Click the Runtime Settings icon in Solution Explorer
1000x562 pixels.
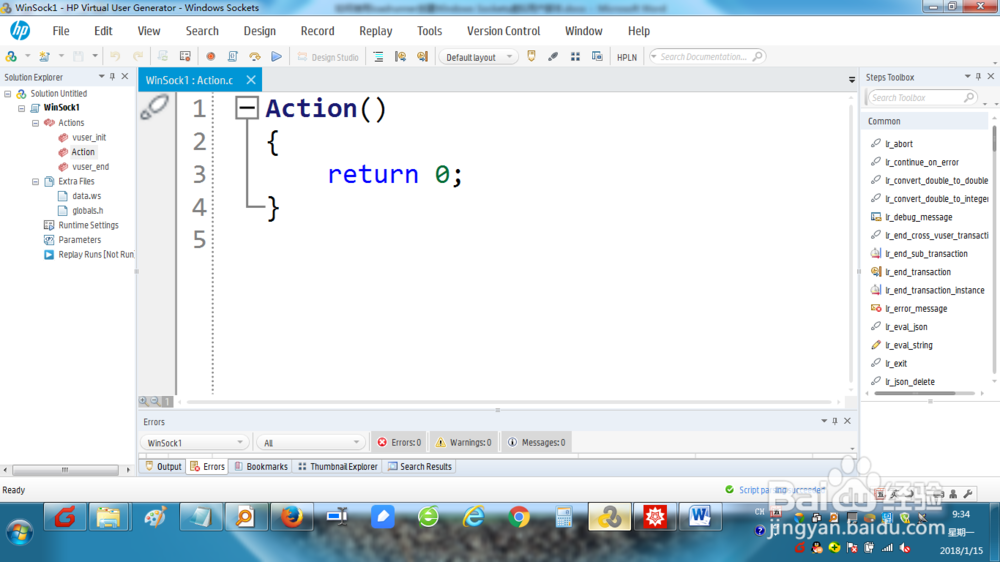[48, 225]
